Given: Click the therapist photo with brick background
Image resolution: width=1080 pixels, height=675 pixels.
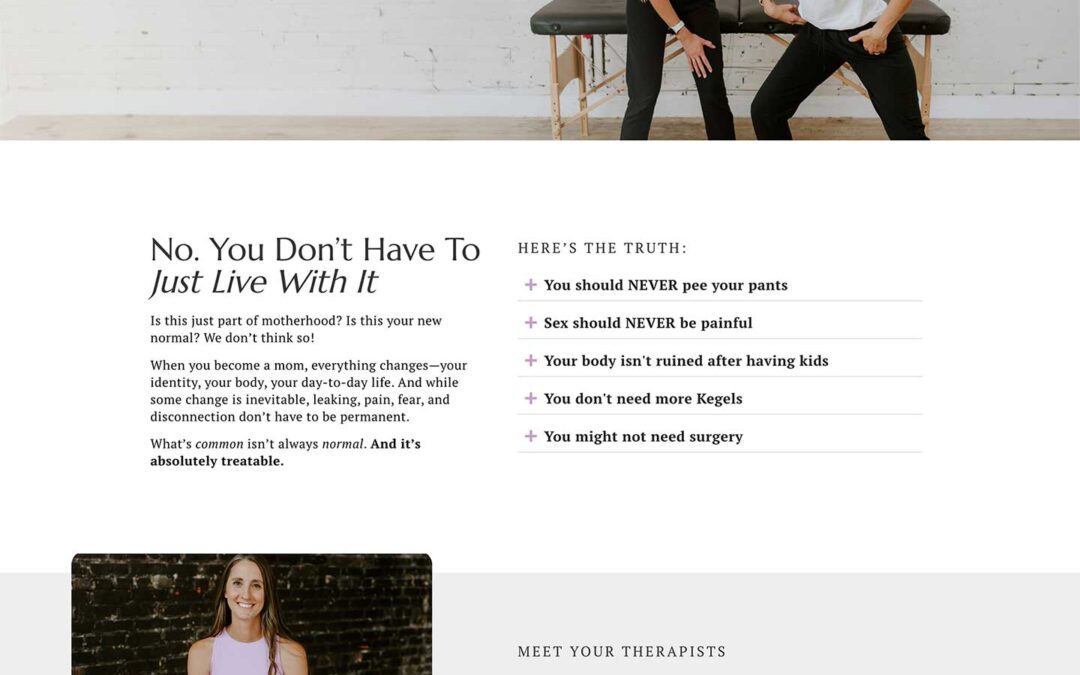Looking at the screenshot, I should [251, 614].
